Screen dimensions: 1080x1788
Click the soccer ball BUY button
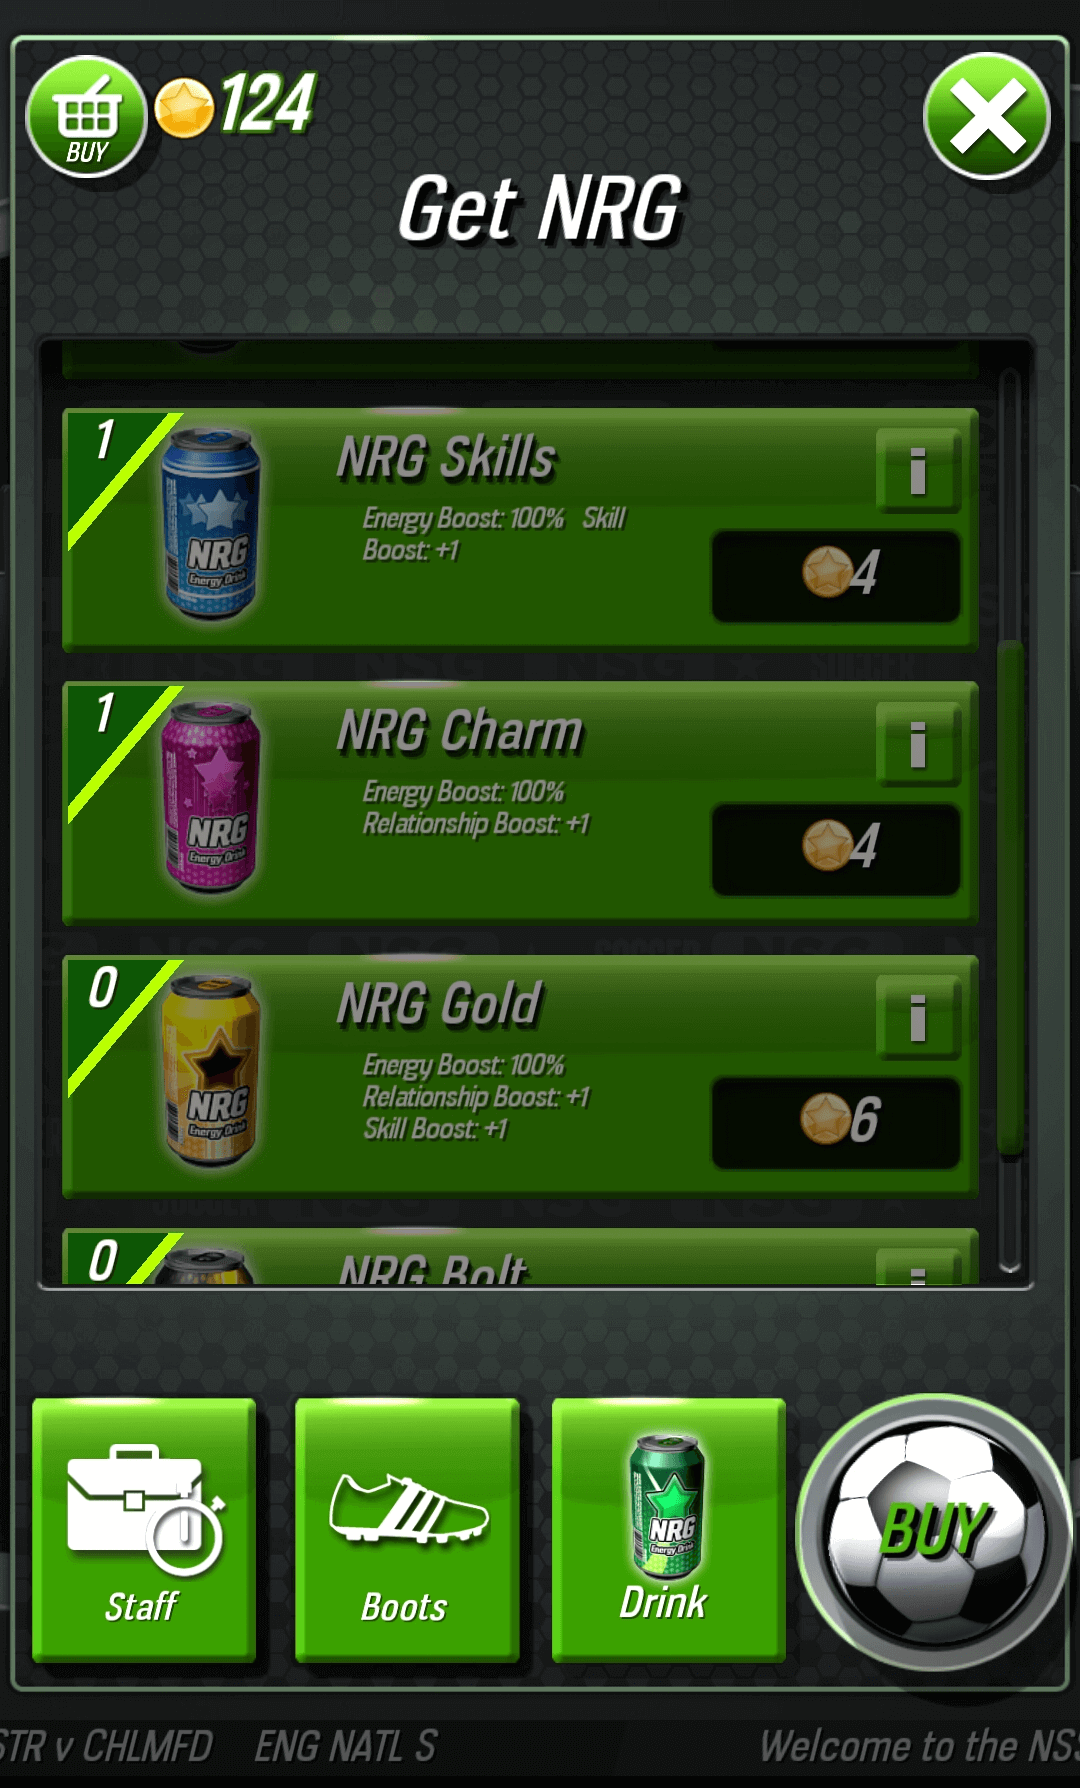pyautogui.click(x=934, y=1532)
